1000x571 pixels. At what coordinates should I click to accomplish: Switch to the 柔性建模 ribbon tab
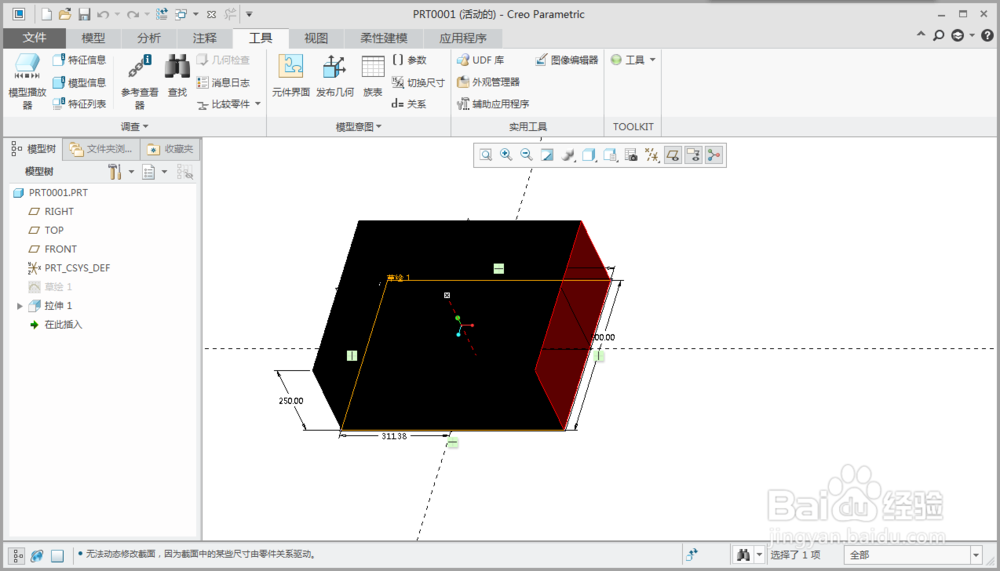pos(383,38)
